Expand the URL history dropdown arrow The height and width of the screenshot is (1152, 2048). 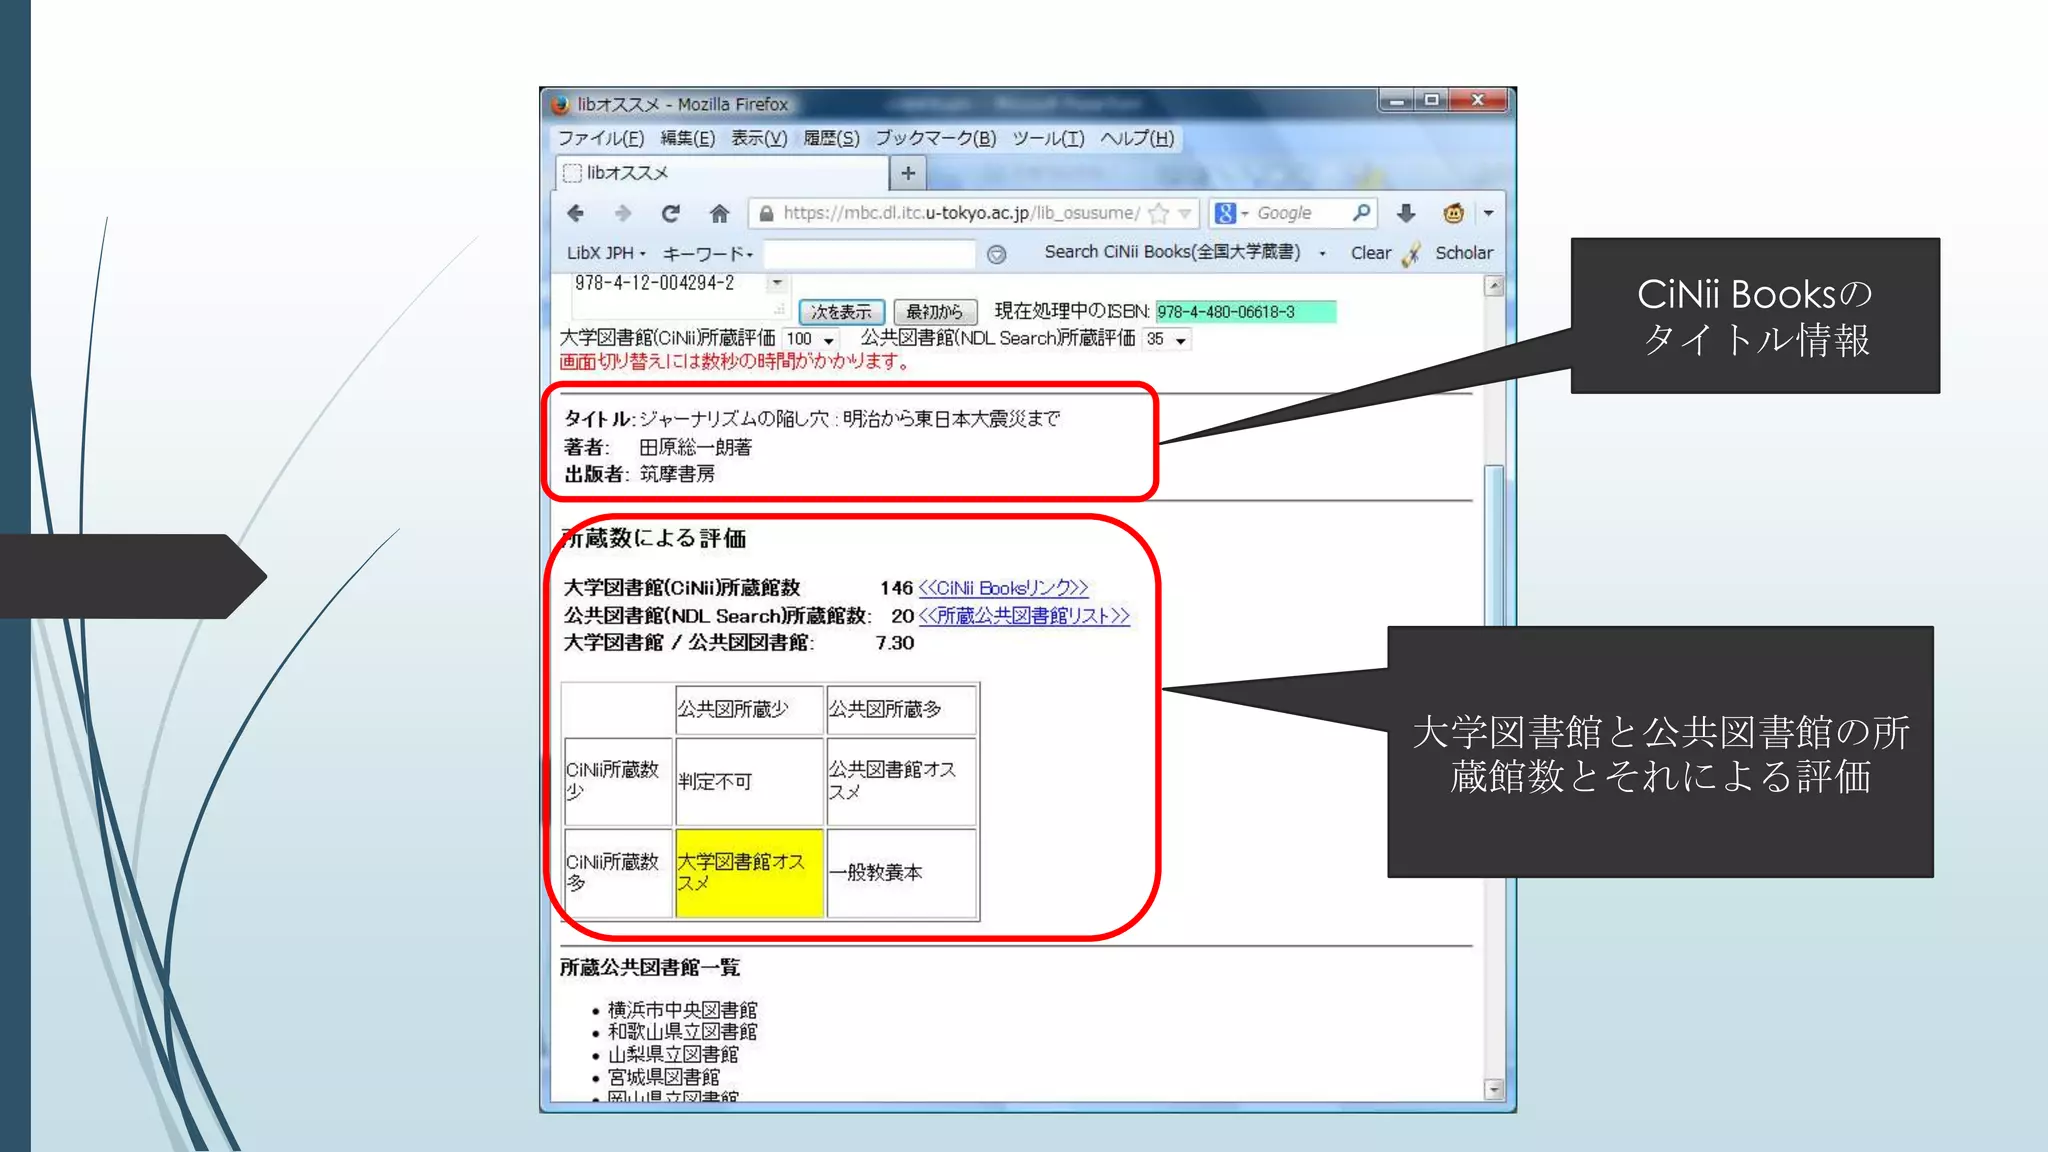(x=1185, y=213)
